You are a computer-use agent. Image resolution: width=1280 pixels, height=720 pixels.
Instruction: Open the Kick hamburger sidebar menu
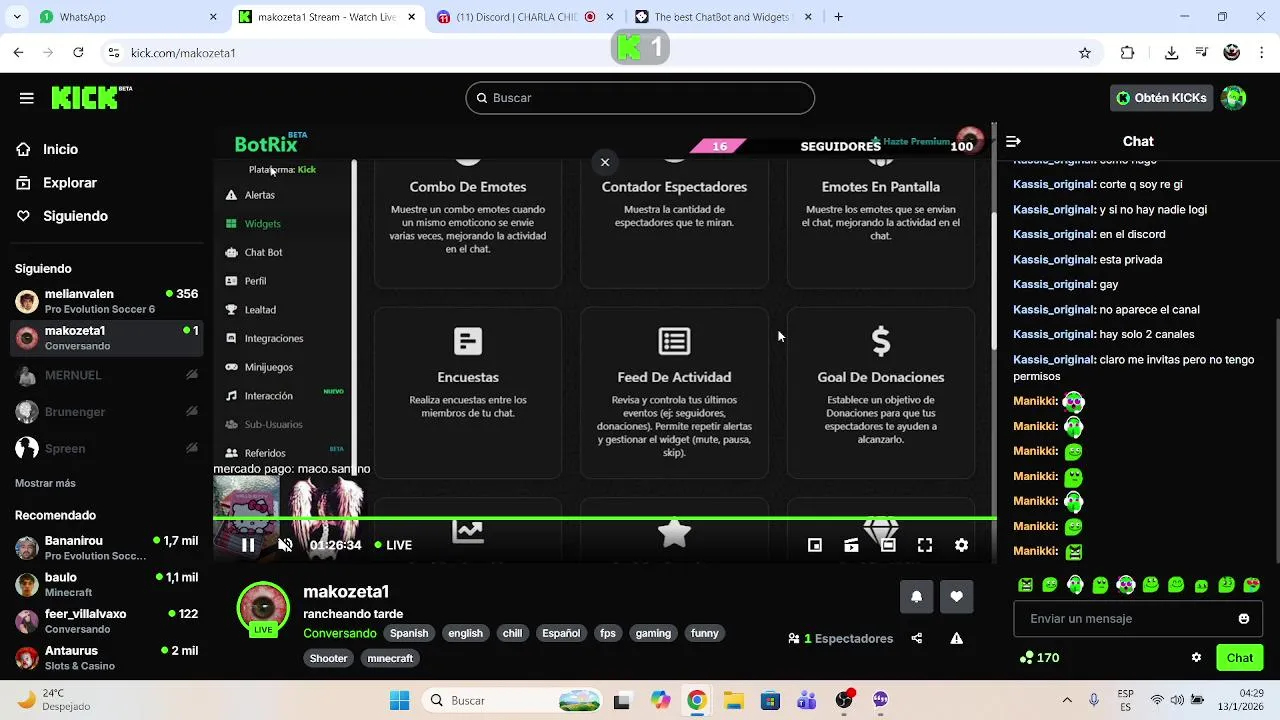tap(27, 98)
